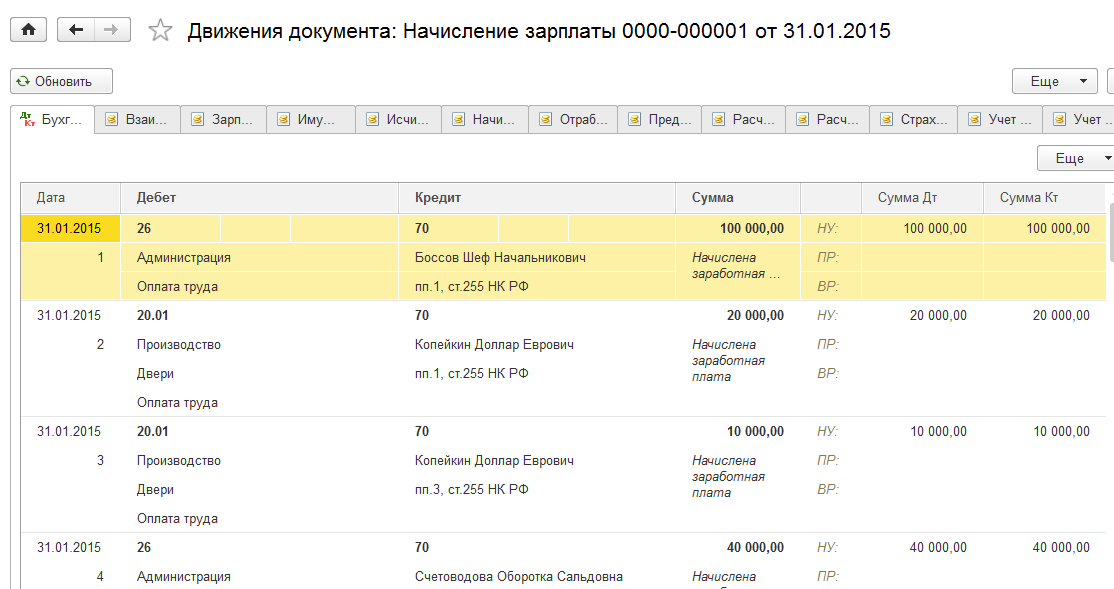Image resolution: width=1114 pixels, height=589 pixels.
Task: Click the Сумма Кт column header
Action: [1044, 198]
